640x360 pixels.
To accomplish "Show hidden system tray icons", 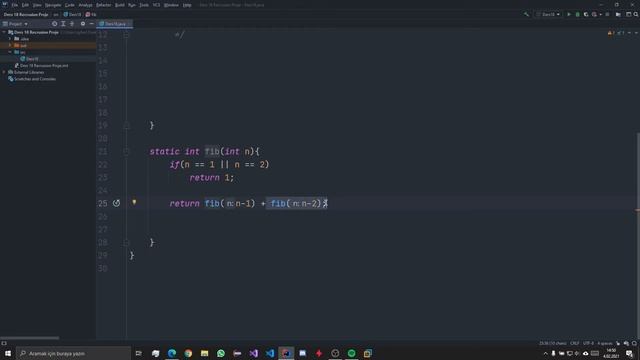I will coord(545,353).
